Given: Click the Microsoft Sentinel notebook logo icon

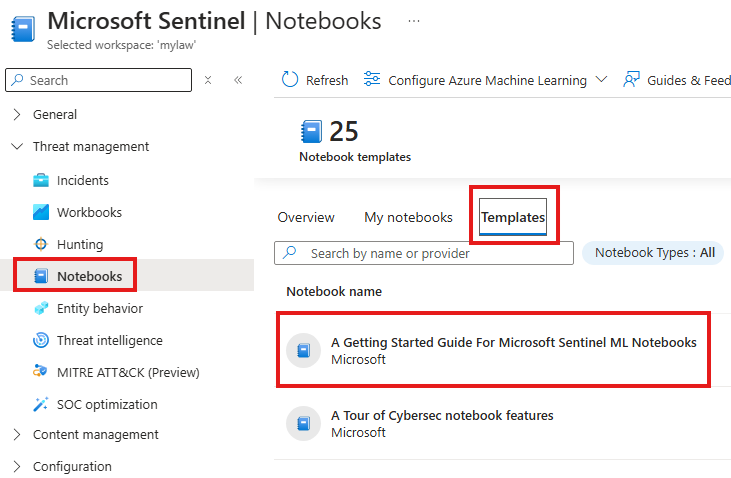Looking at the screenshot, I should 23,29.
